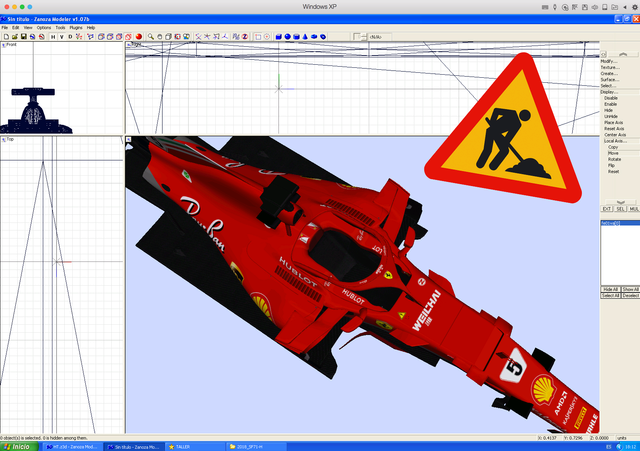Screen dimensions: 640x451
Task: Select the magnifying glass zoom tool
Action: (151, 37)
